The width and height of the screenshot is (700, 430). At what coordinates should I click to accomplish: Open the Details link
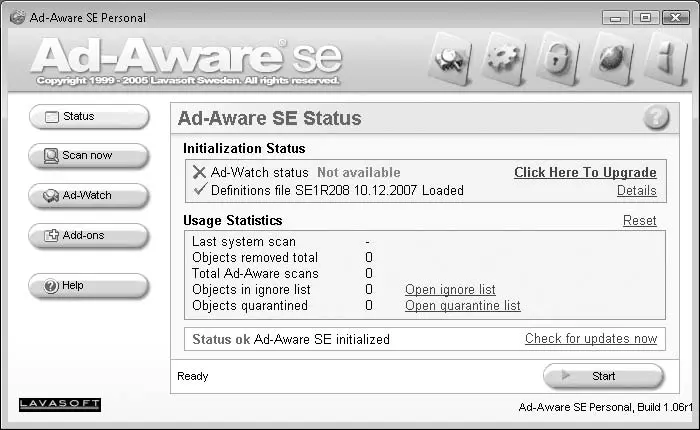pyautogui.click(x=637, y=191)
